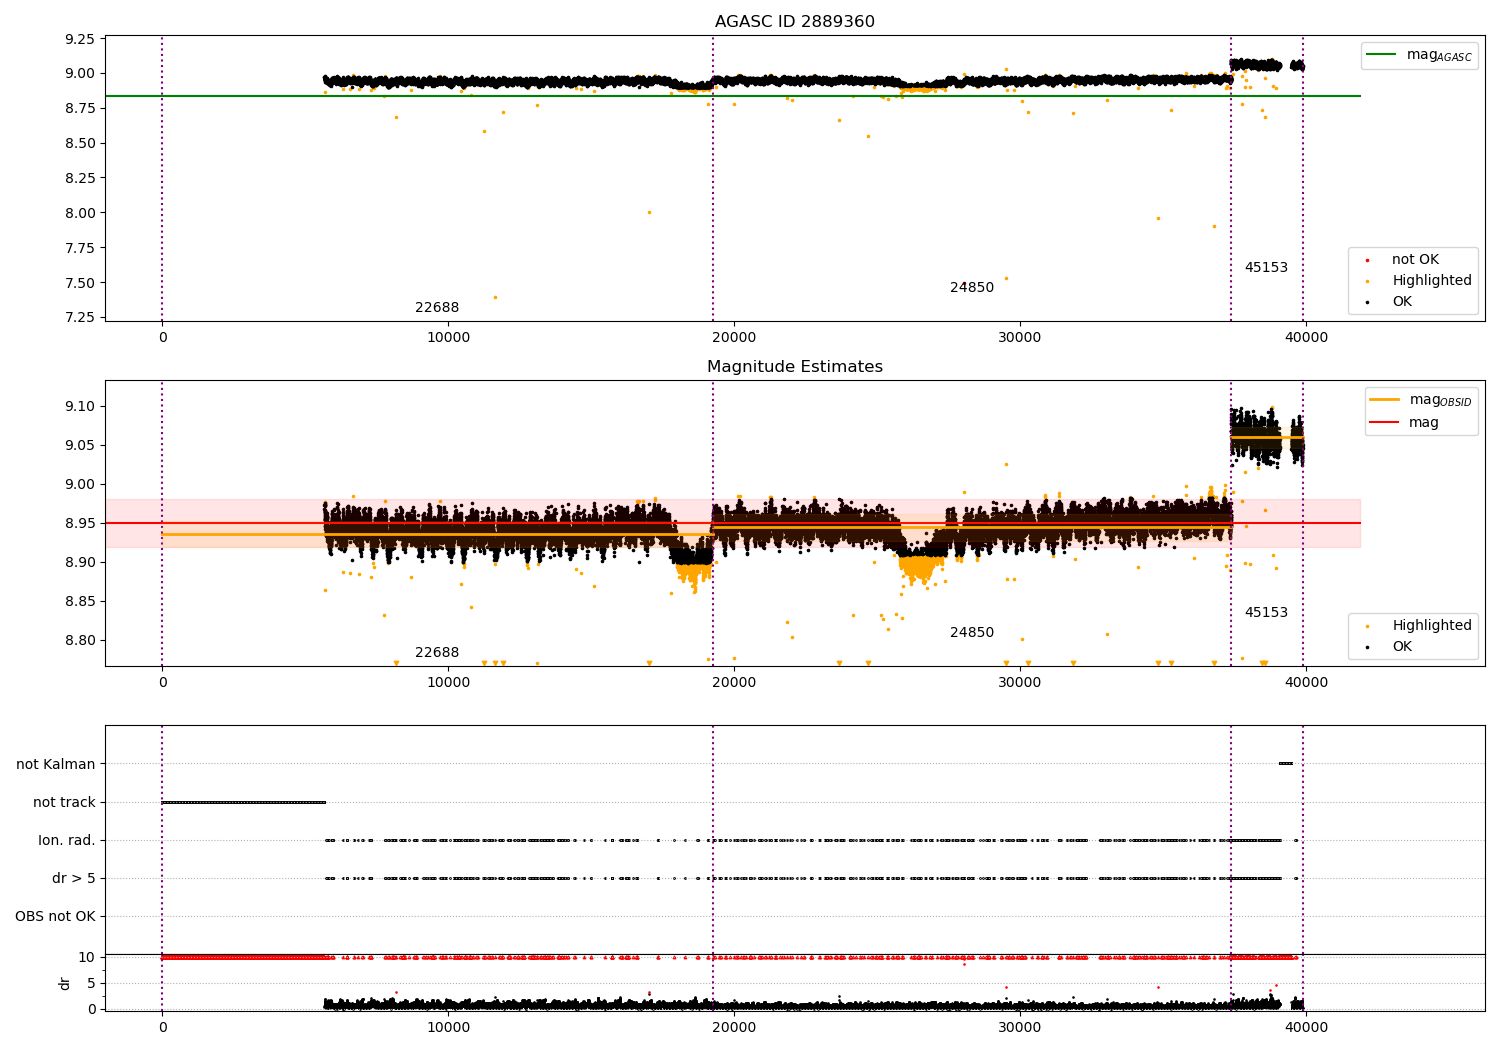This screenshot has width=1500, height=1050.
Task: Click the '30000' x-axis tick under bottom plot
Action: point(1020,1028)
